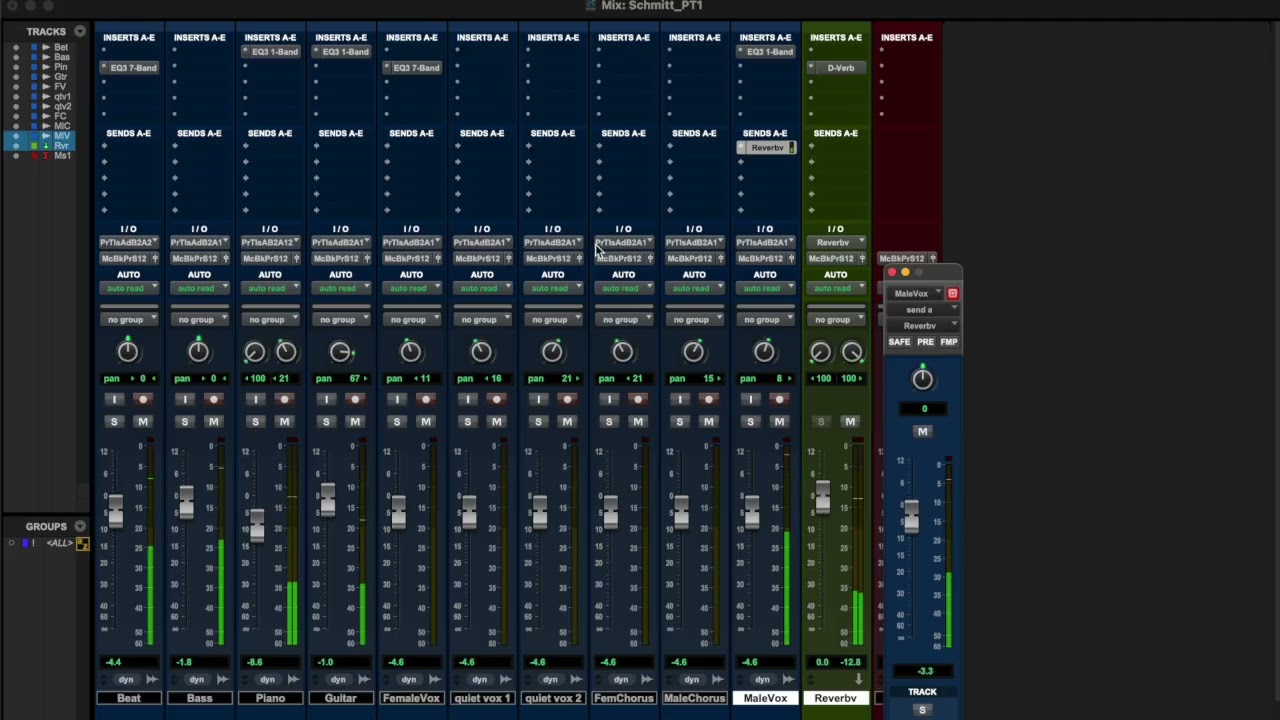
Task: Select the quiet vox 1 track name
Action: (x=482, y=698)
